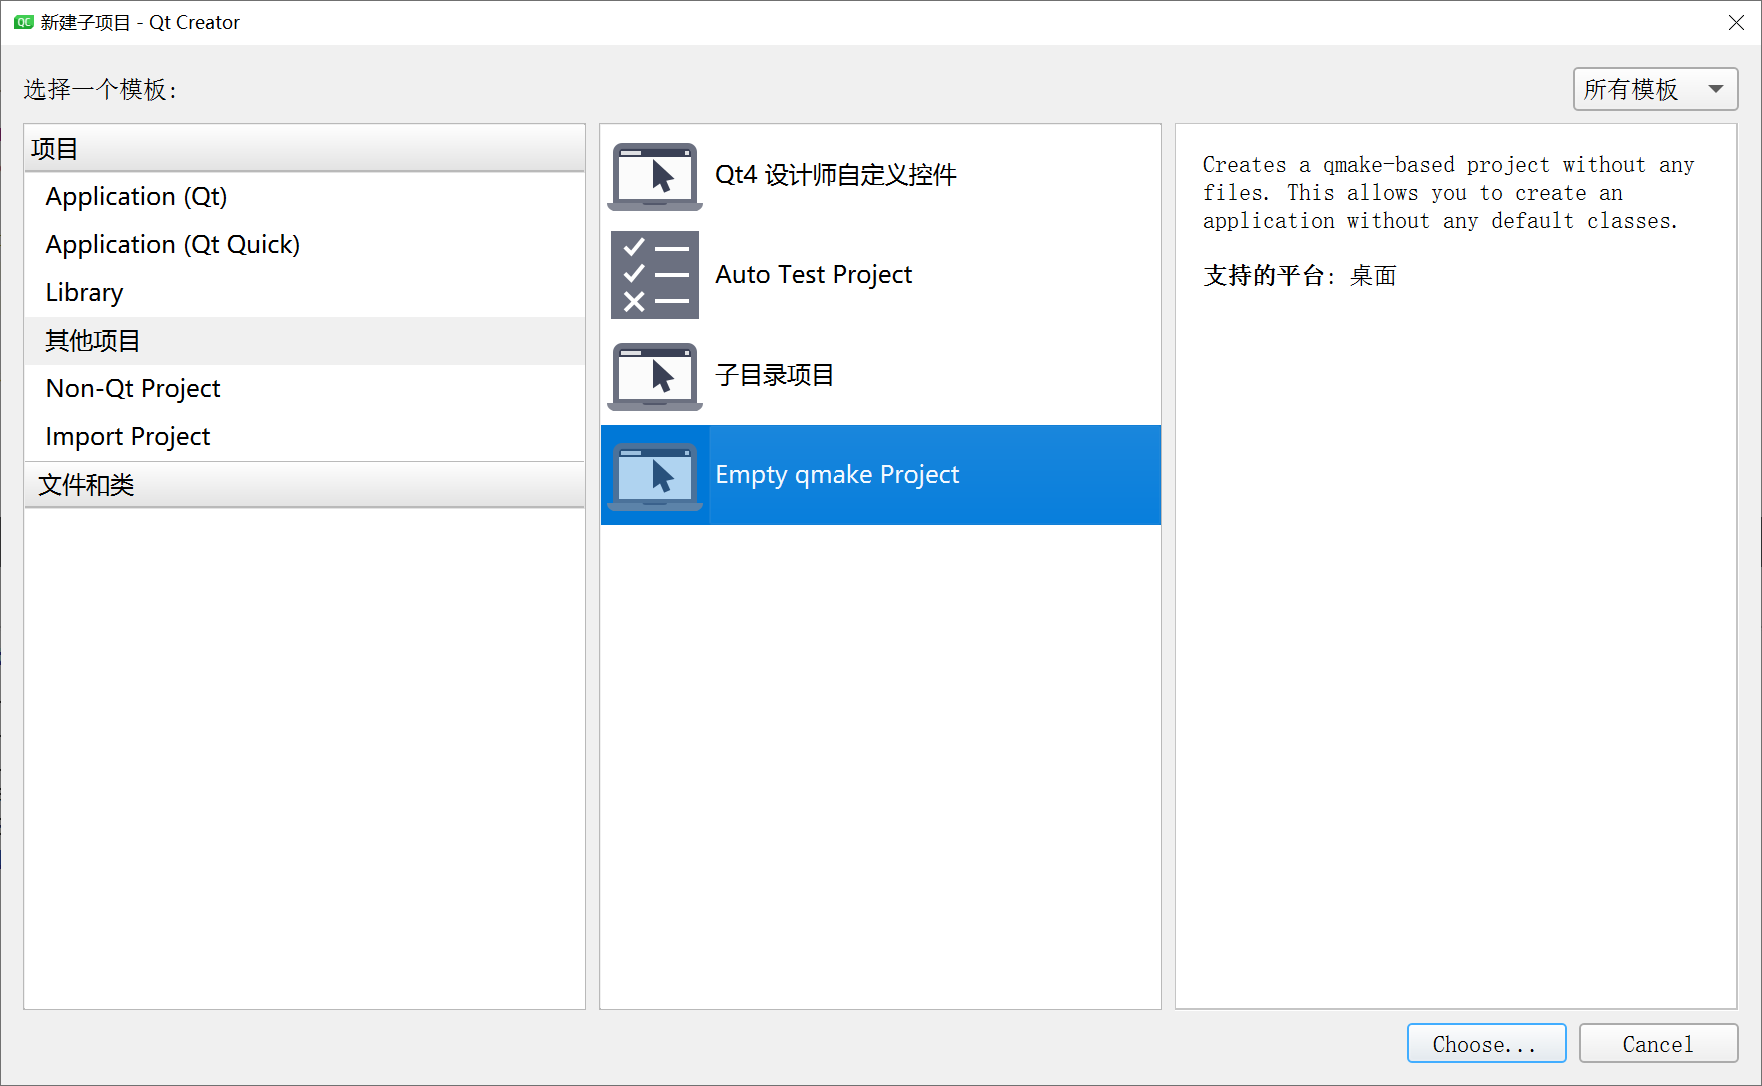Select the Qt4 设计师自定义控件 template icon
The image size is (1762, 1086).
(654, 176)
